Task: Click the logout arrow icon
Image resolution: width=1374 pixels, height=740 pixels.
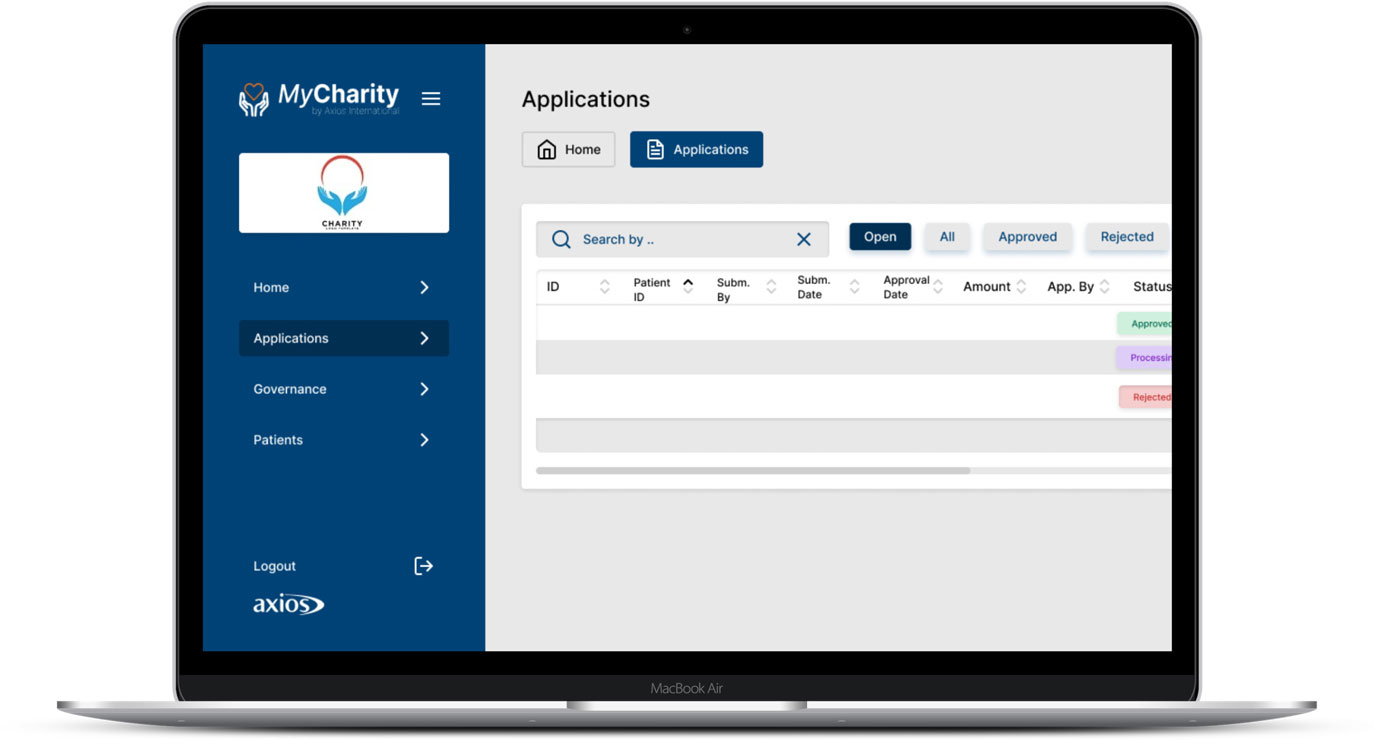Action: (424, 566)
